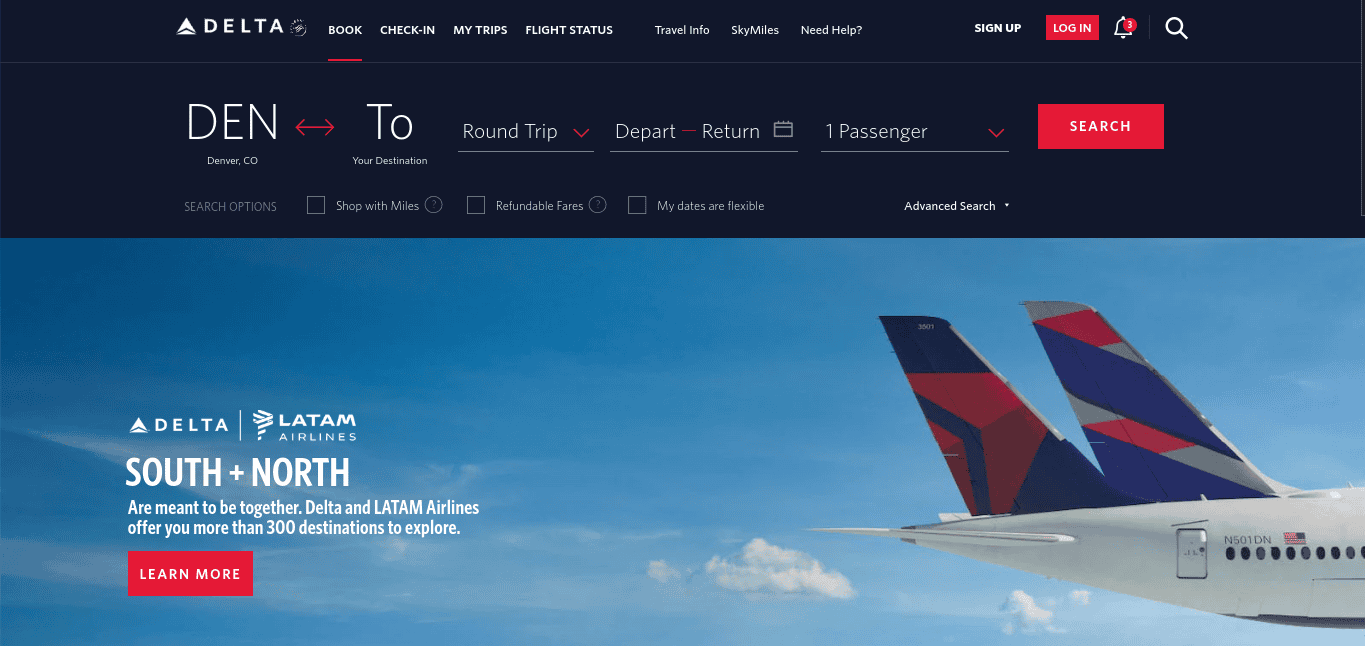Check My dates are flexible
The height and width of the screenshot is (646, 1365).
(637, 205)
